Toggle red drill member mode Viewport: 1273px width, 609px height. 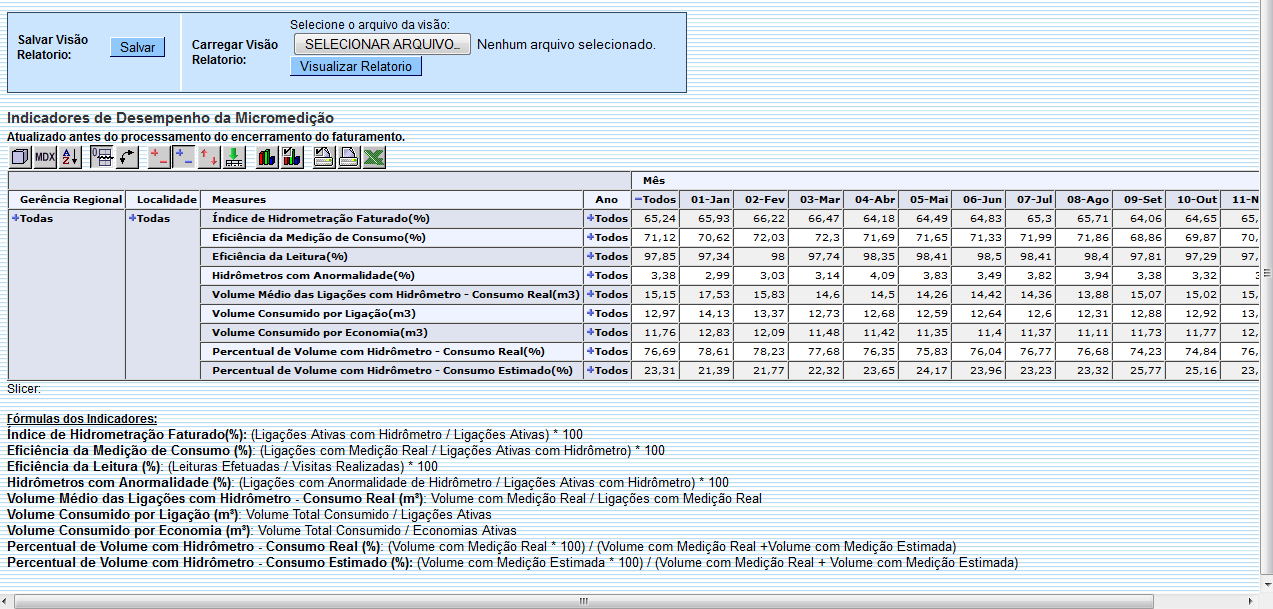159,157
